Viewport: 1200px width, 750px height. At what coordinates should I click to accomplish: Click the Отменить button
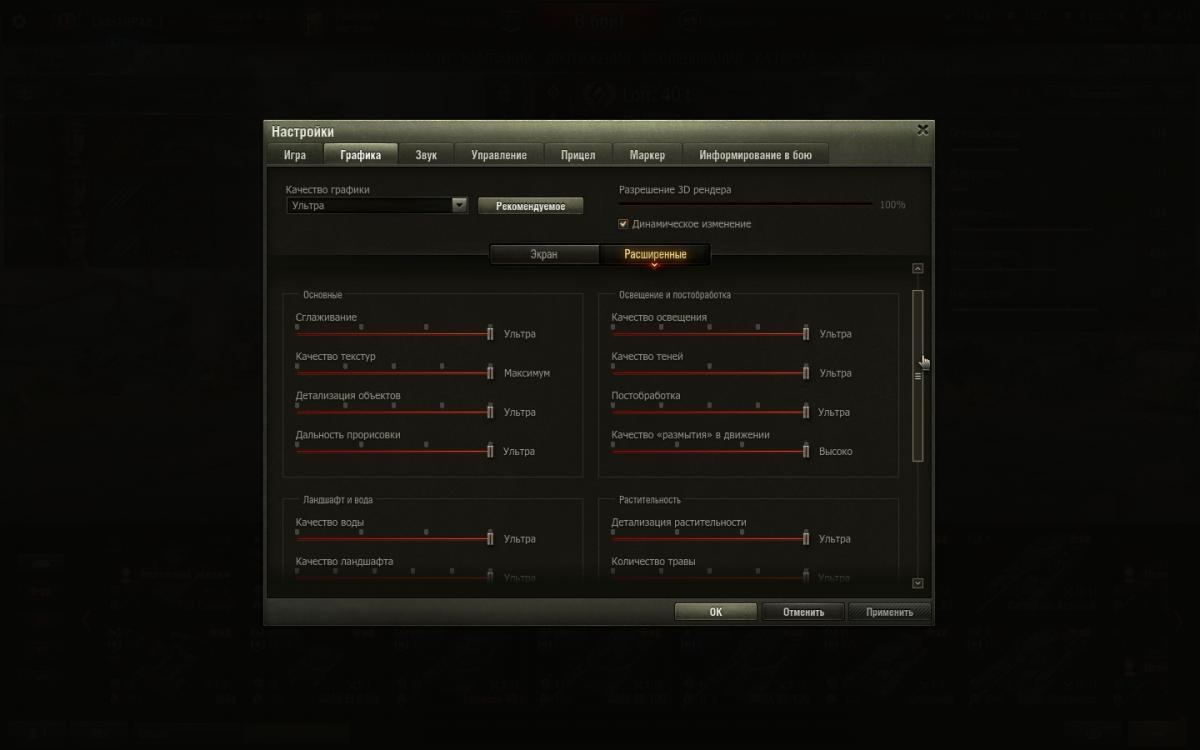[803, 612]
